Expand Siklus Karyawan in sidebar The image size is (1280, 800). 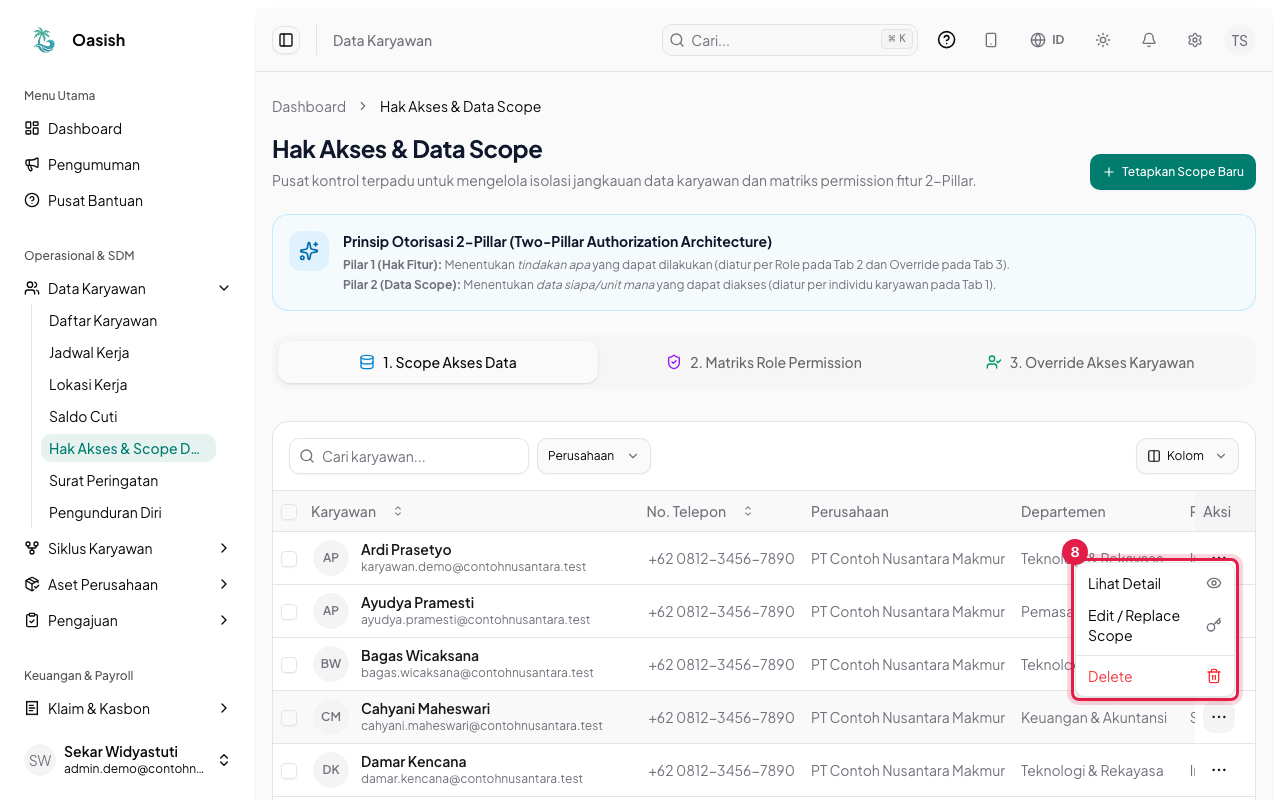pyautogui.click(x=127, y=548)
